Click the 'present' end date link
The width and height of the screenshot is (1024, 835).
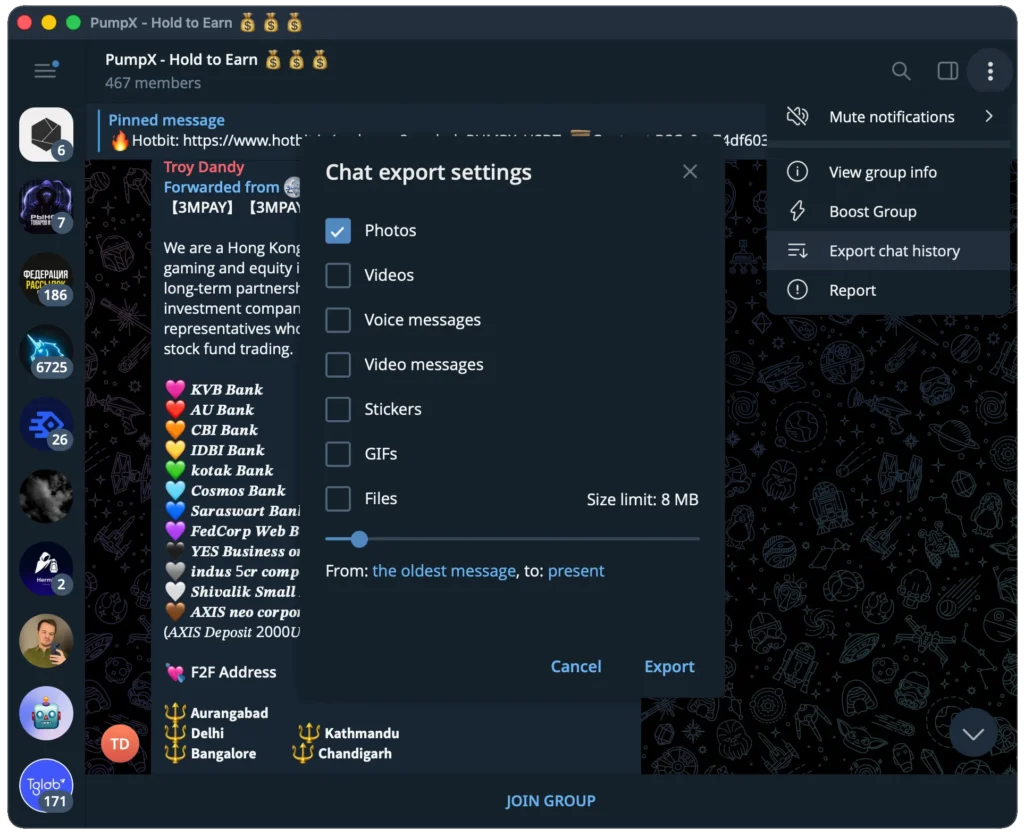[575, 571]
